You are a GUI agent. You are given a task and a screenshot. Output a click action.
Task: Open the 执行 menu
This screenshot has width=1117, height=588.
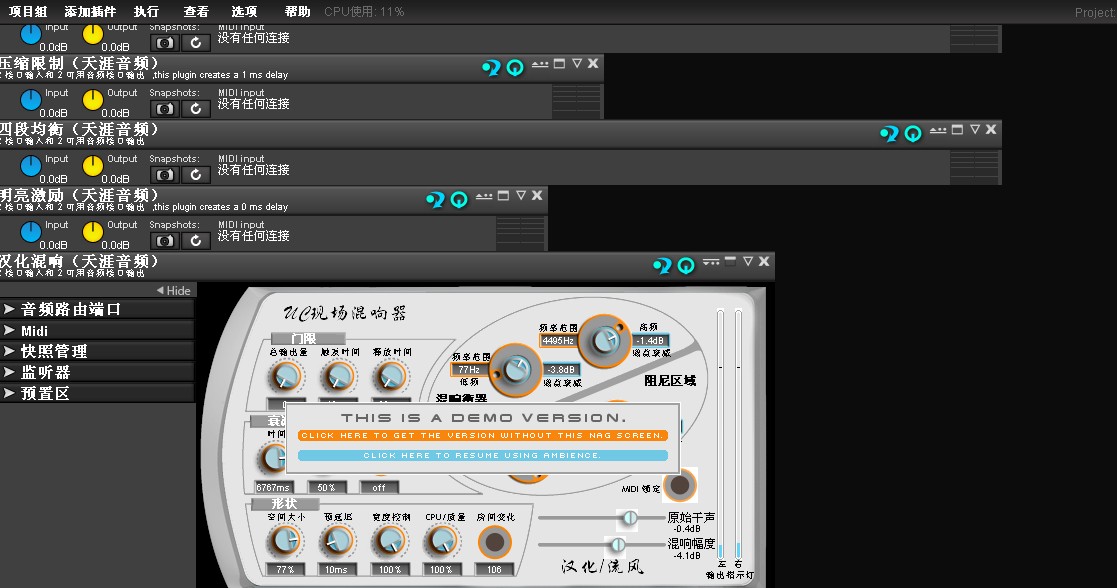click(146, 11)
